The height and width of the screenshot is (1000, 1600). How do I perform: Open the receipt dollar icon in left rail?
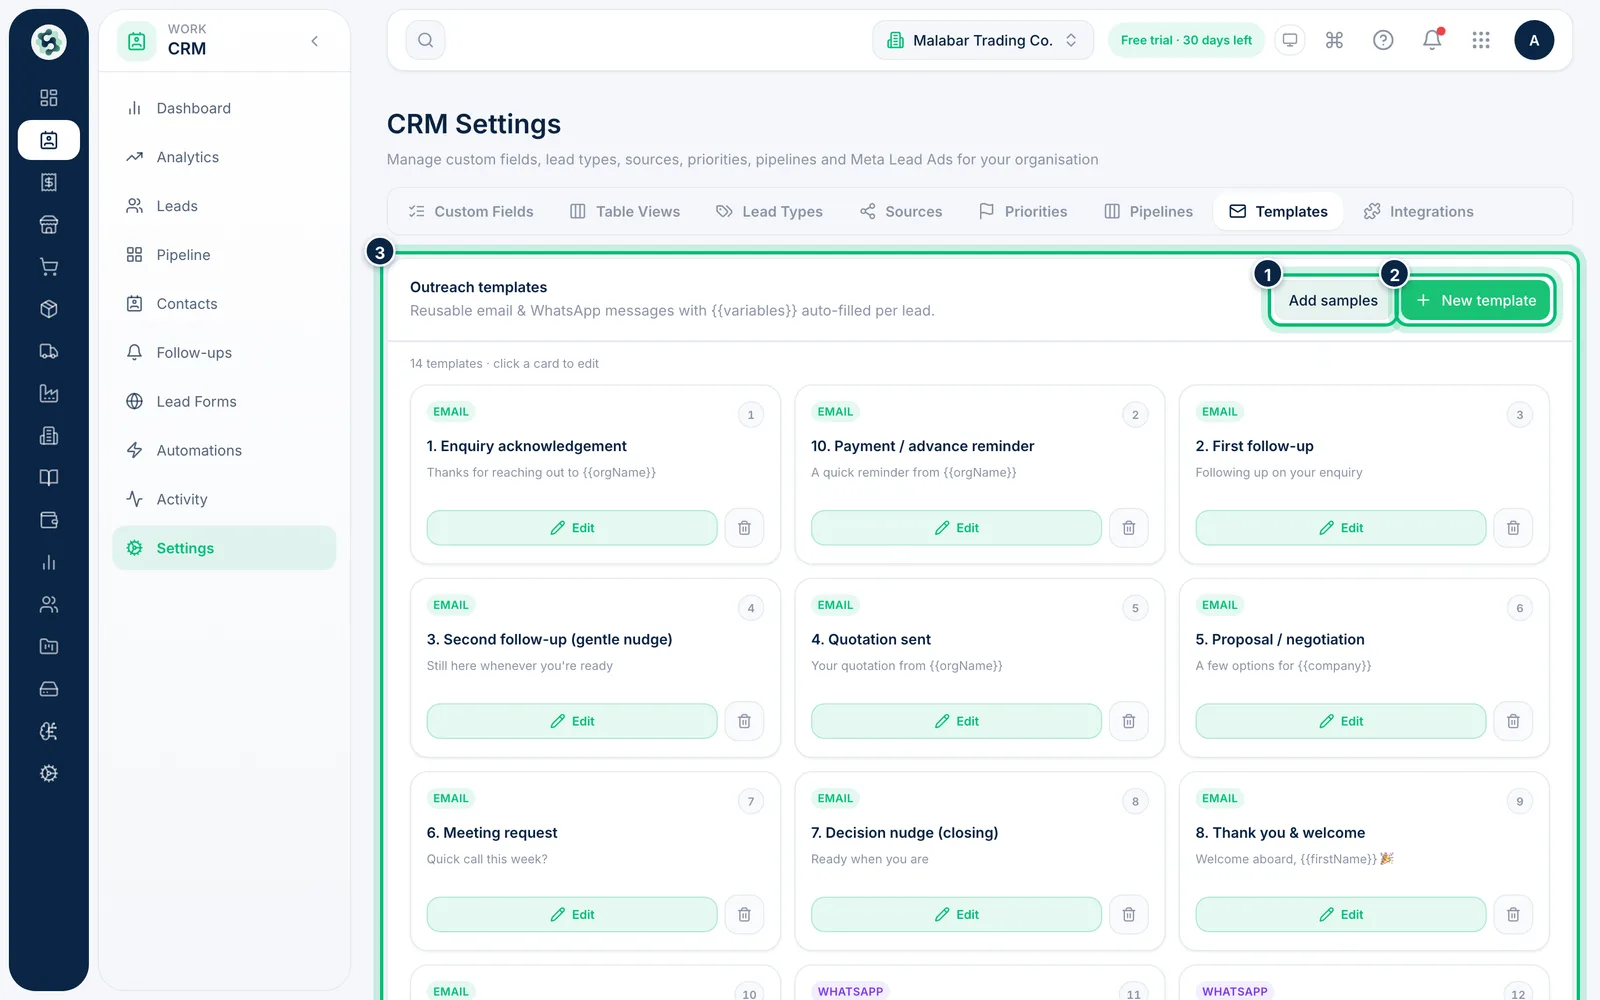(x=49, y=182)
